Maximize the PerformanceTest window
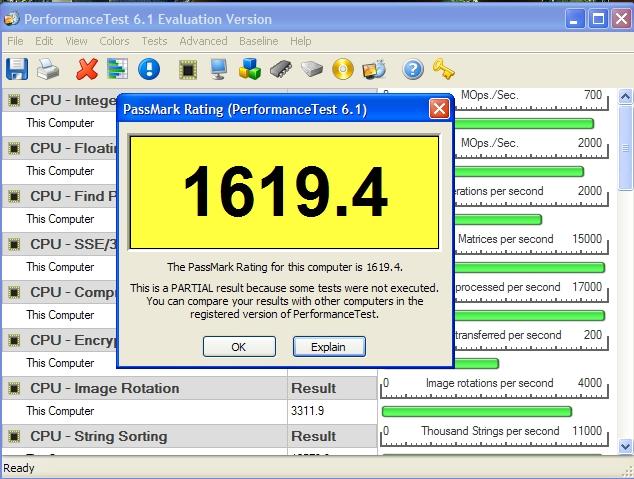Image resolution: width=634 pixels, height=479 pixels. pos(598,19)
